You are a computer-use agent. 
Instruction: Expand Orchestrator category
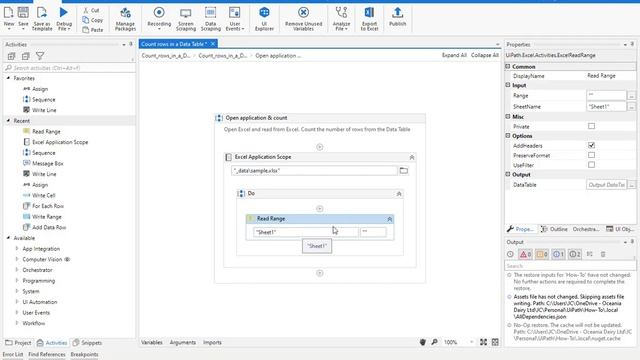pos(17,270)
